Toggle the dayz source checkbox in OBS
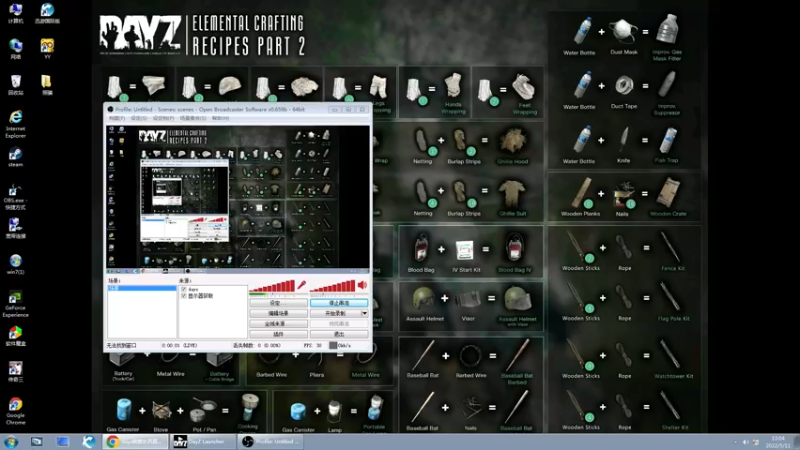Screen dimensions: 800x450 click(x=184, y=289)
